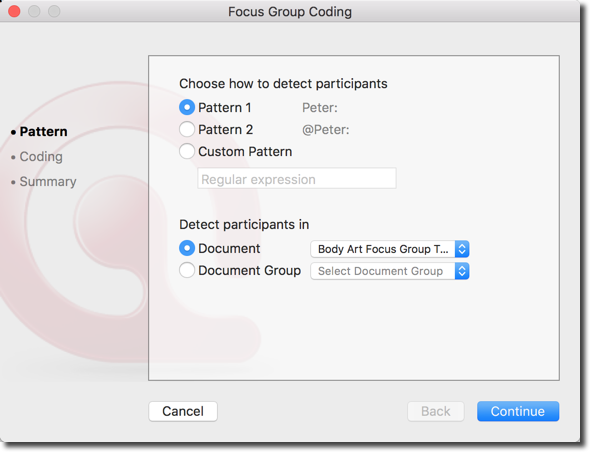Select the Pattern 1 radio button
Viewport: 590px width, 452px height.
tap(187, 108)
